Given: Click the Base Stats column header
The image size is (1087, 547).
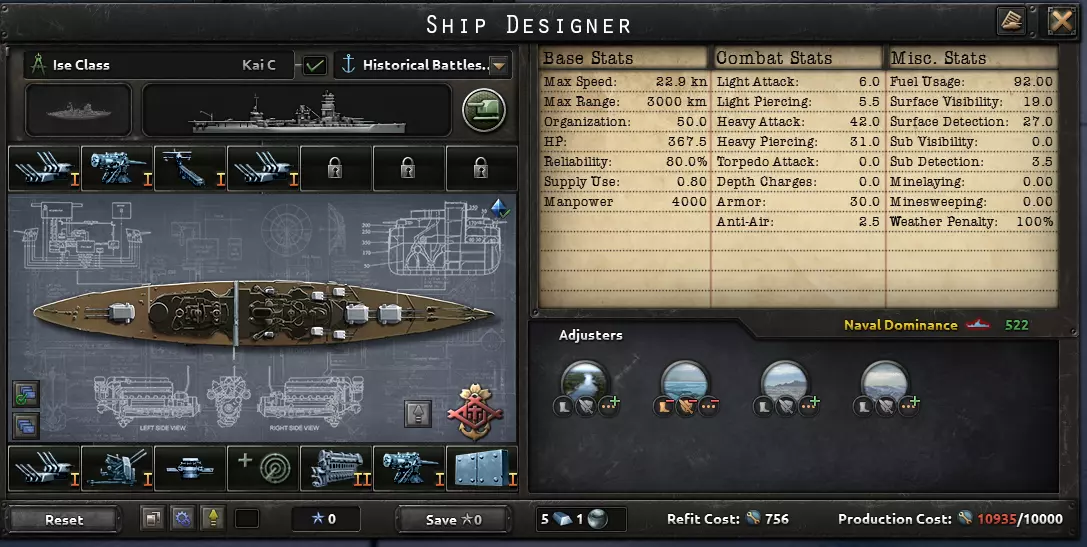Looking at the screenshot, I should (x=588, y=58).
